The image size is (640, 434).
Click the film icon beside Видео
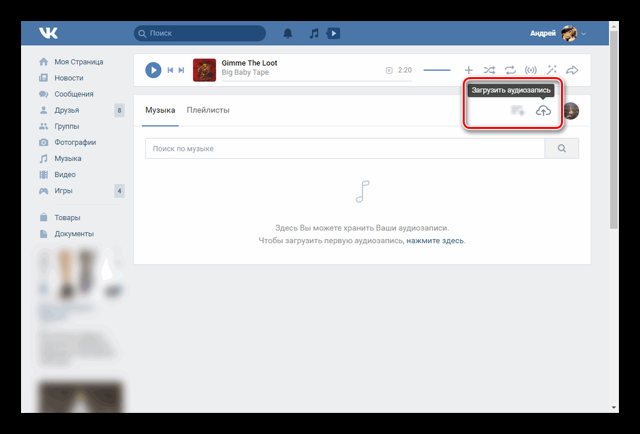coord(43,175)
